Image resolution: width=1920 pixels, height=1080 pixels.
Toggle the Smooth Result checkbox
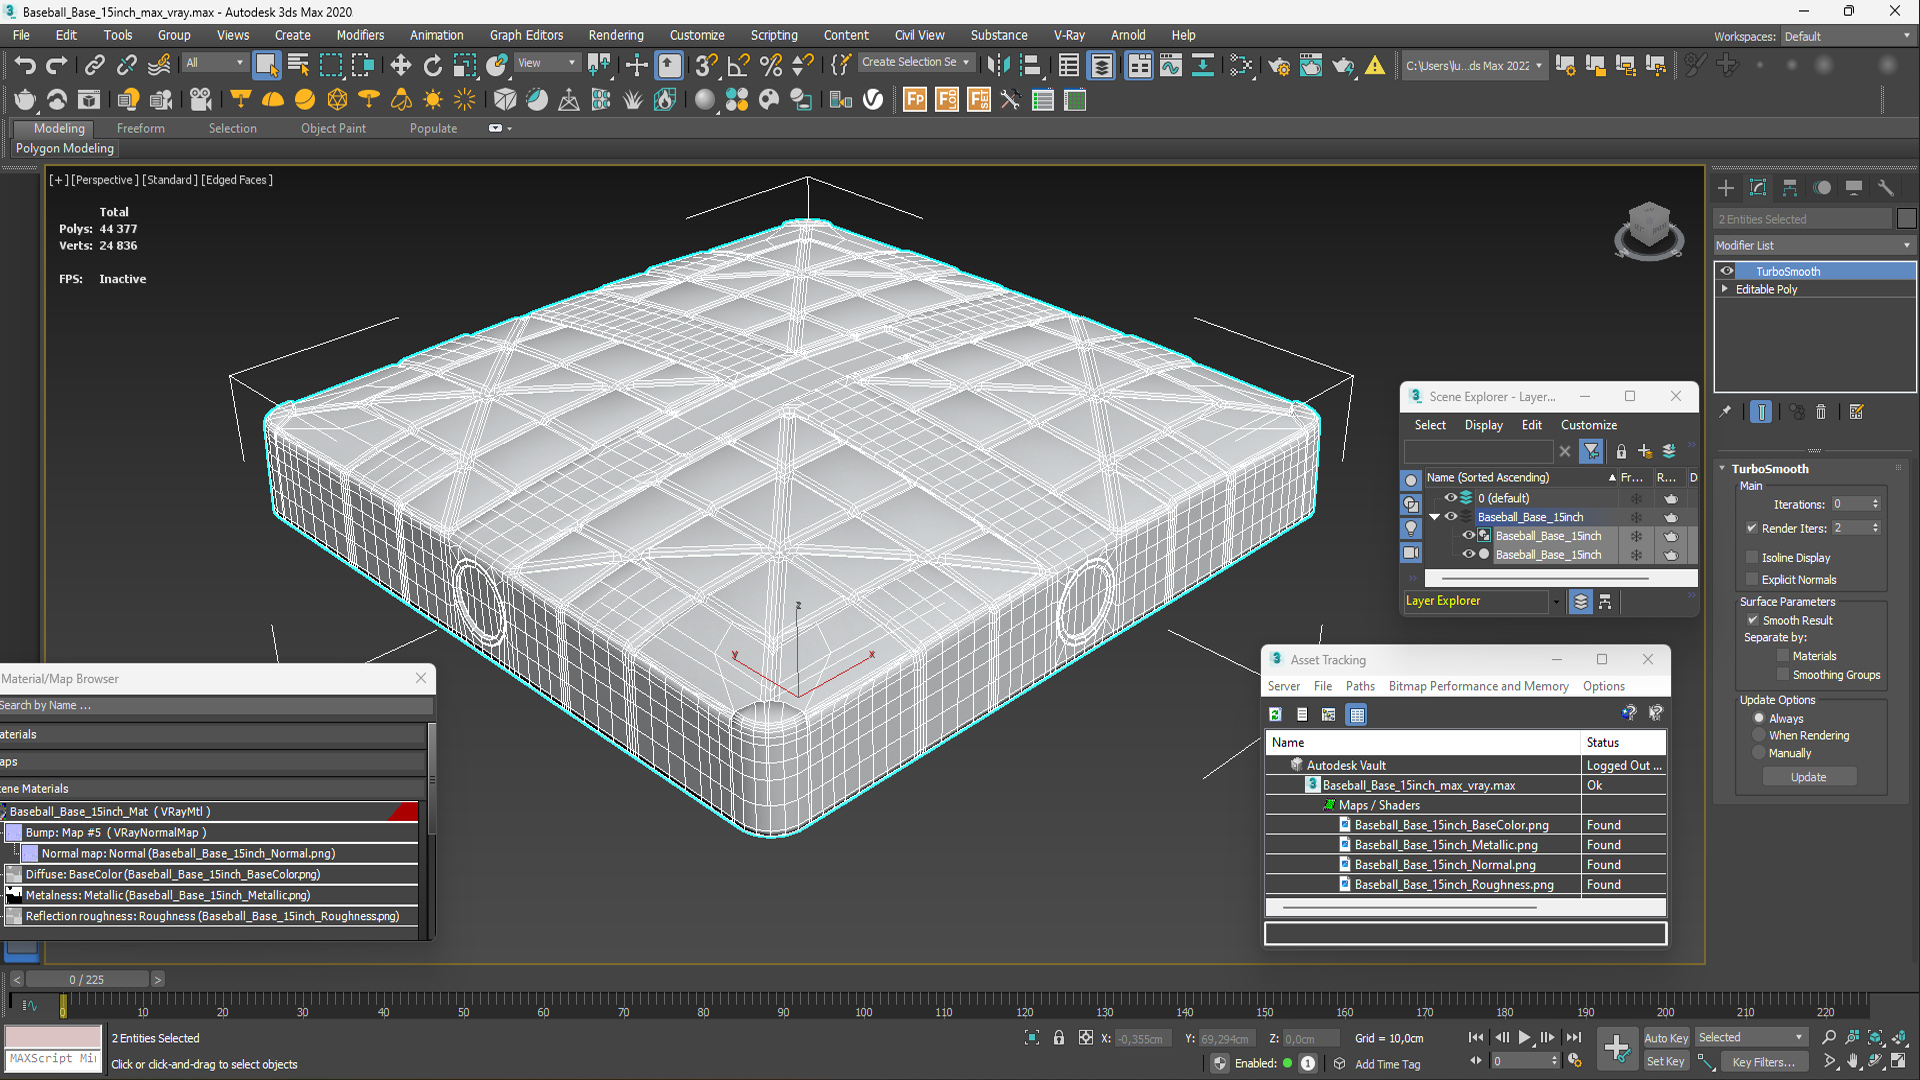(1752, 620)
